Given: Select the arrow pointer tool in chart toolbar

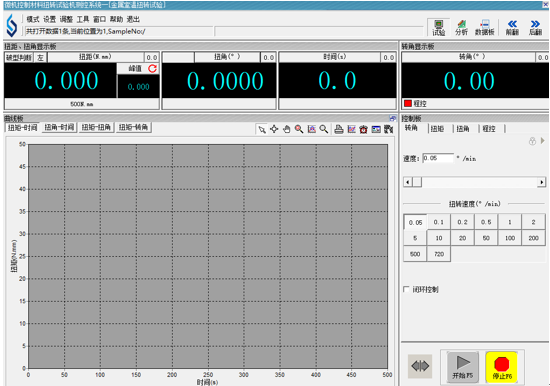Looking at the screenshot, I should [x=262, y=129].
